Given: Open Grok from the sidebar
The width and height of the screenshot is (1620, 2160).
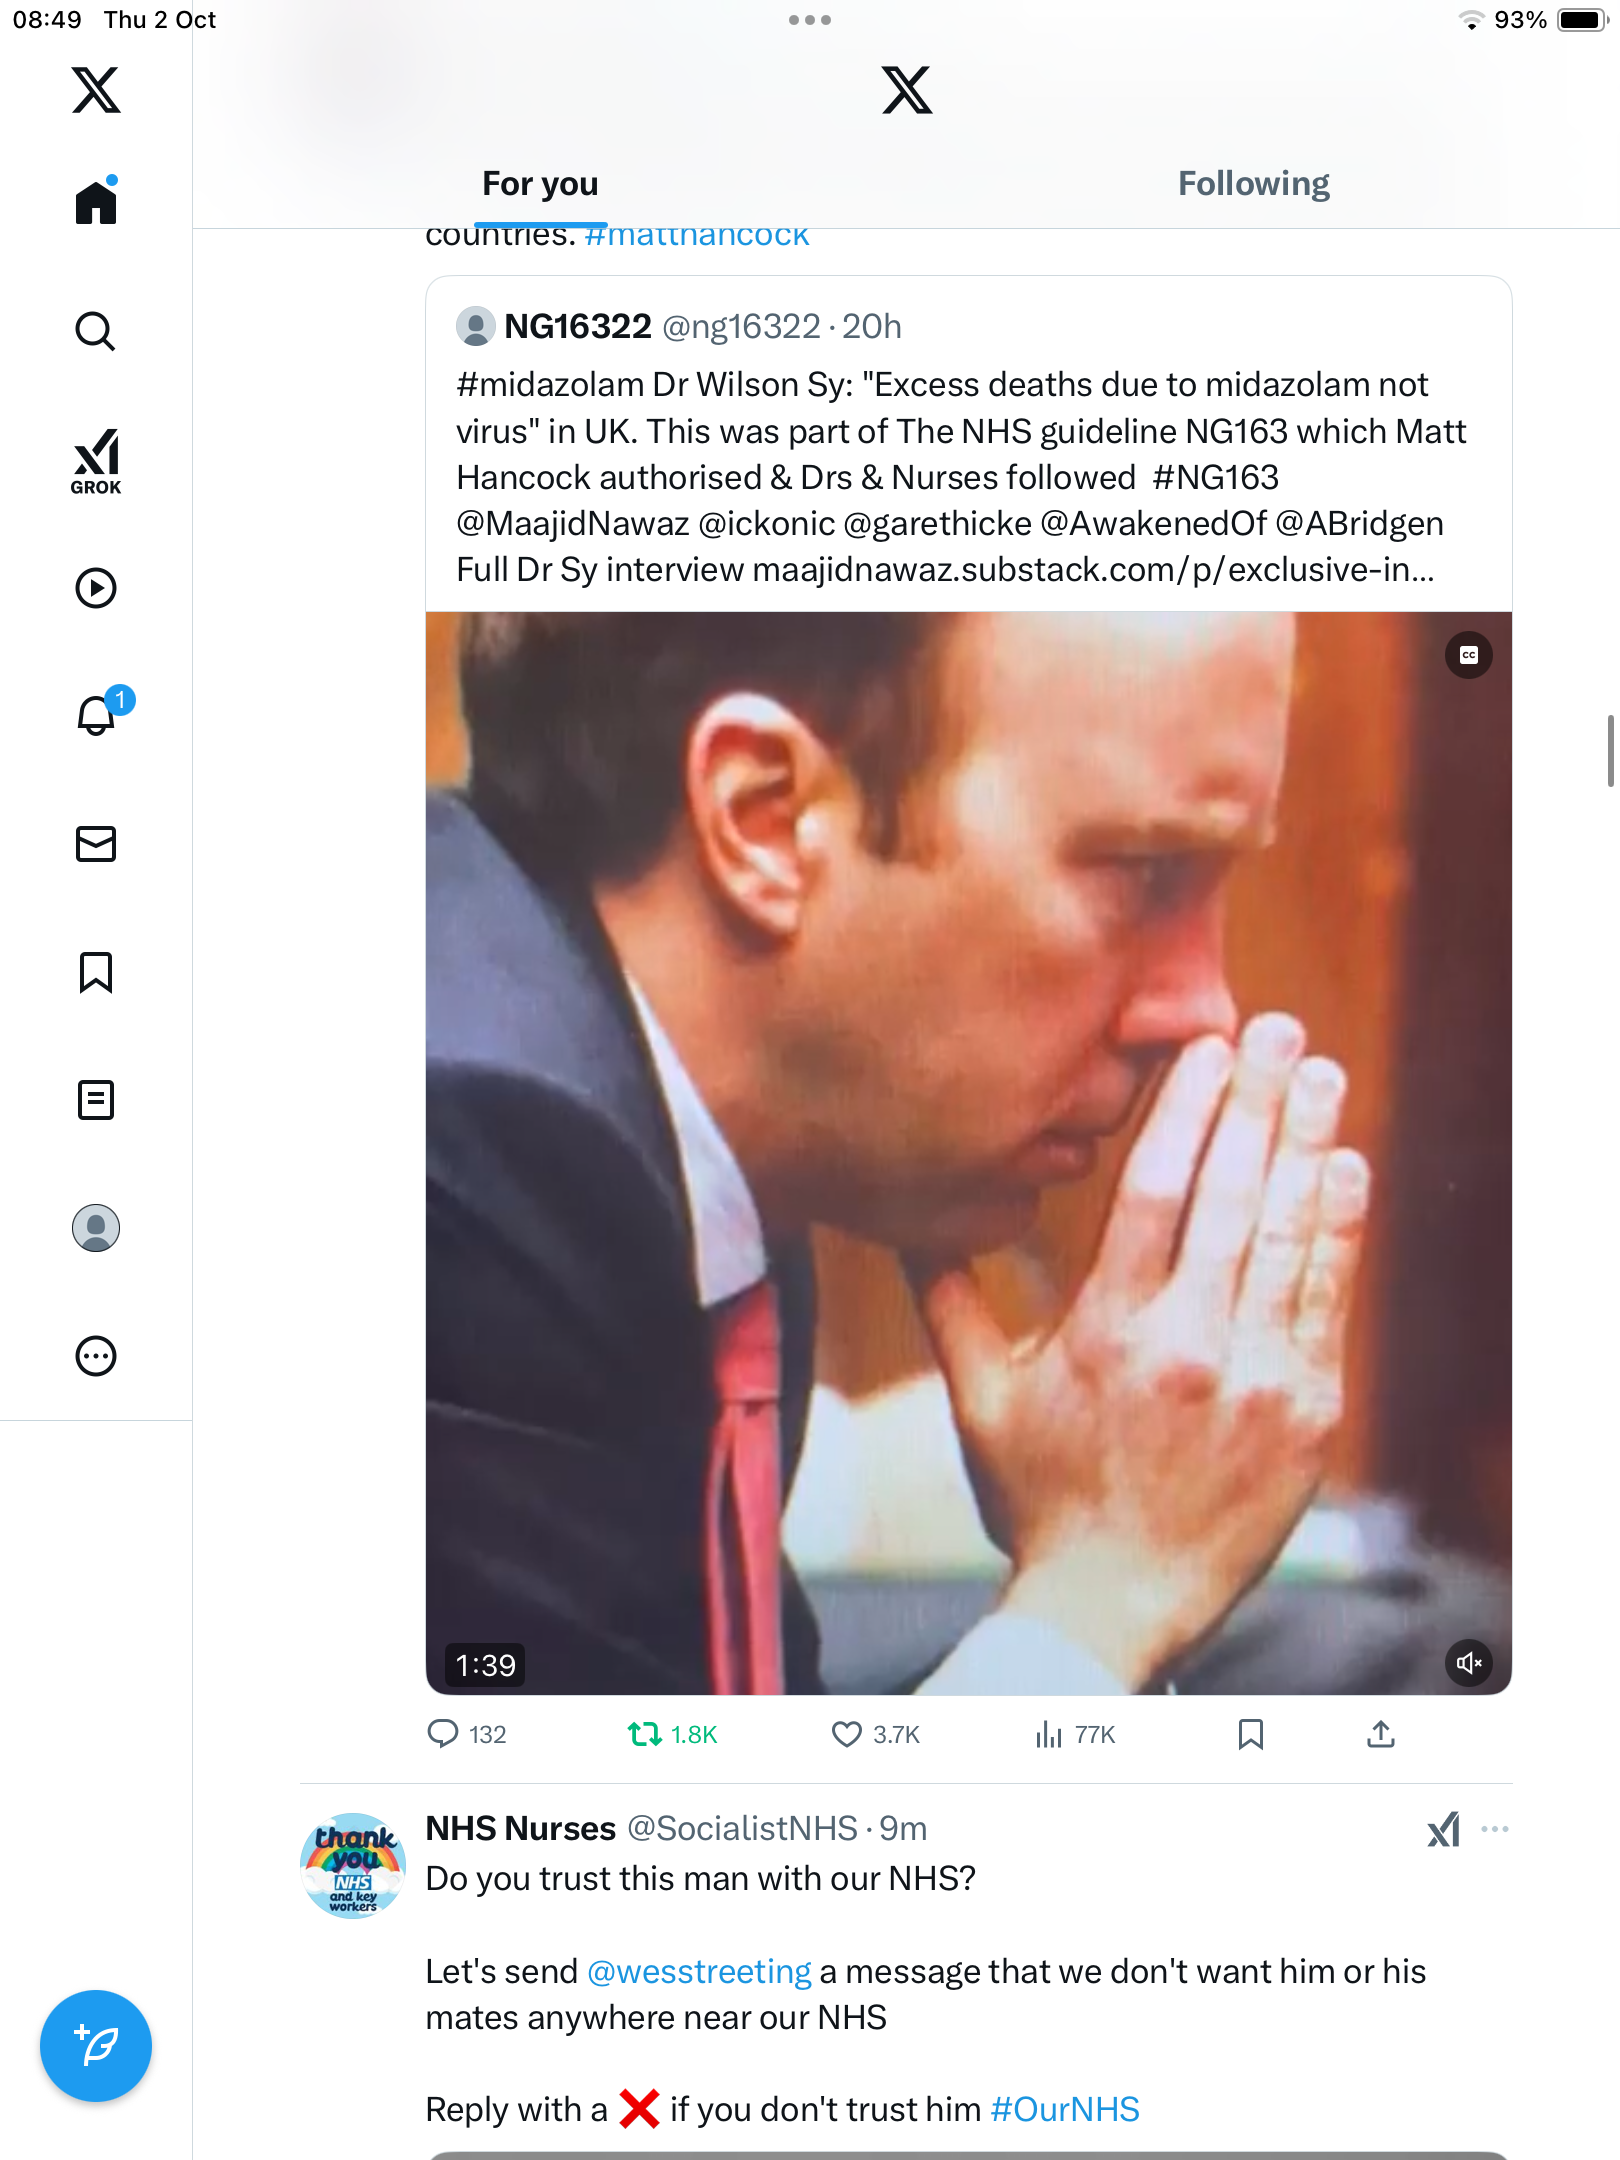Looking at the screenshot, I should point(96,461).
